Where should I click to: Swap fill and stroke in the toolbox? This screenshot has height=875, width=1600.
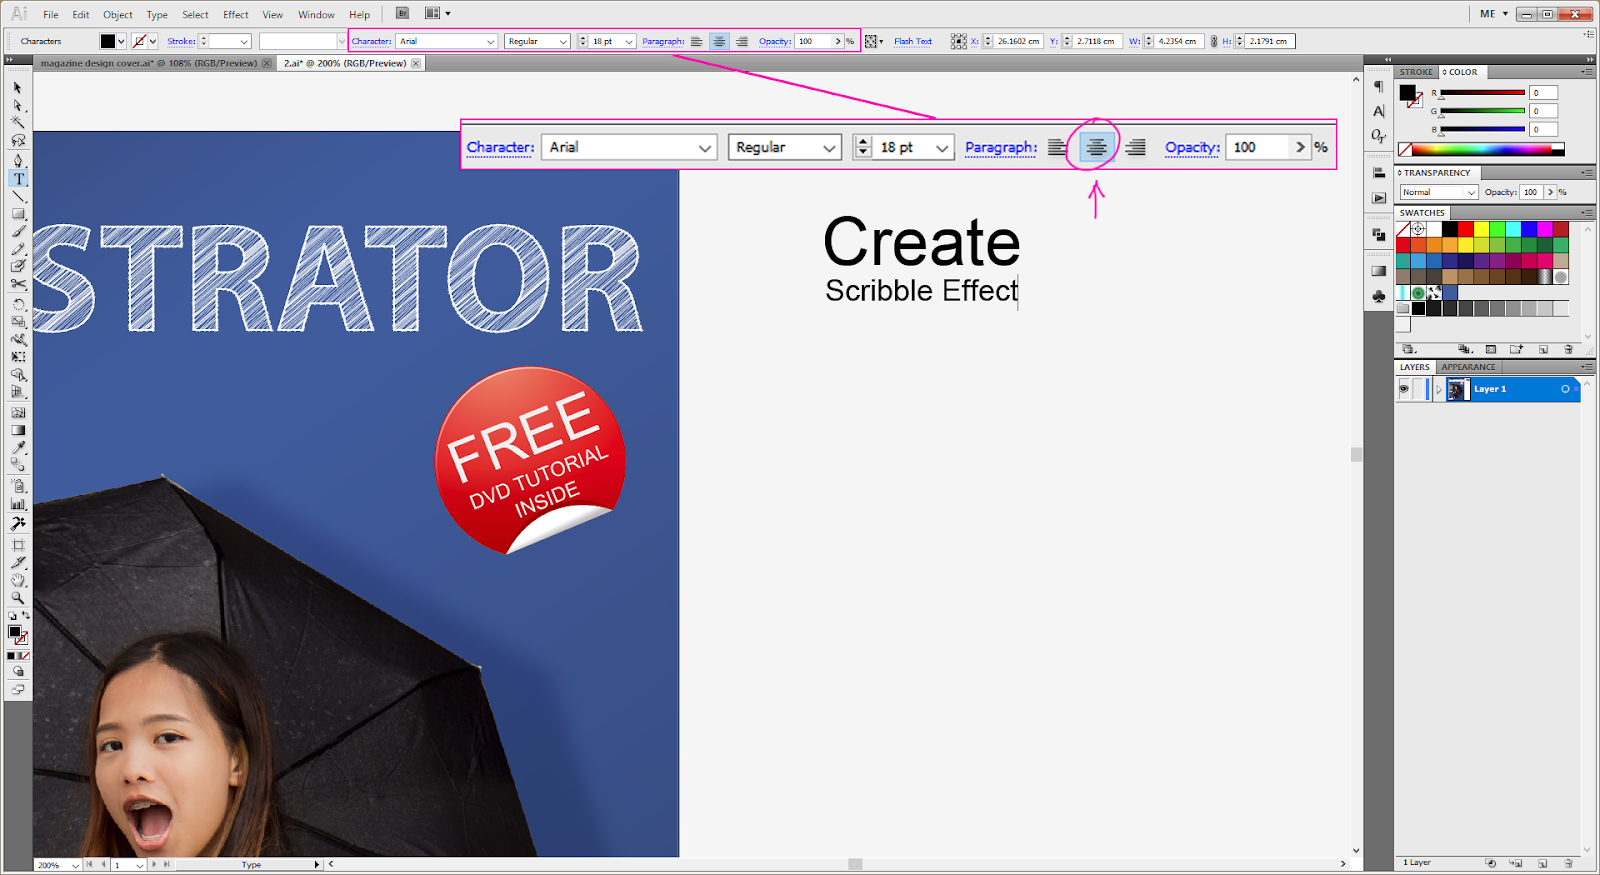pyautogui.click(x=26, y=616)
